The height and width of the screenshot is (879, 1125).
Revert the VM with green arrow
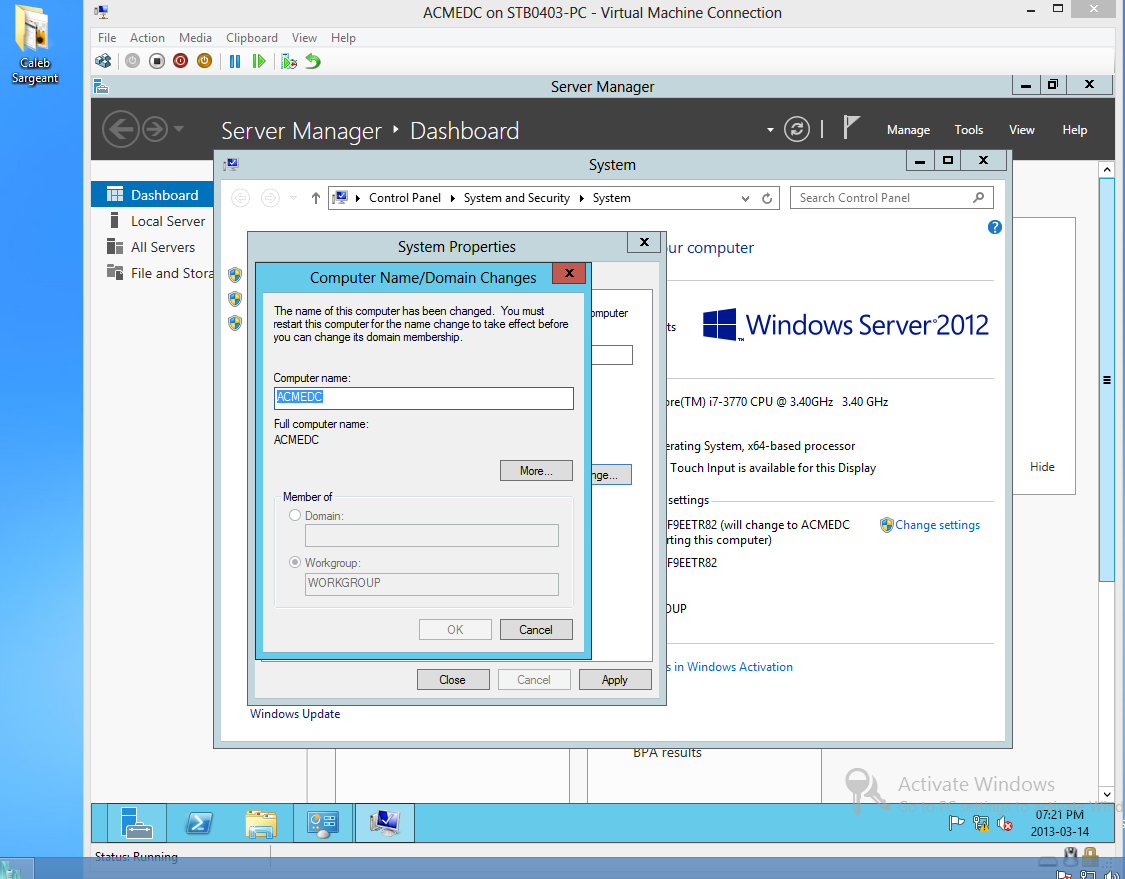tap(313, 61)
